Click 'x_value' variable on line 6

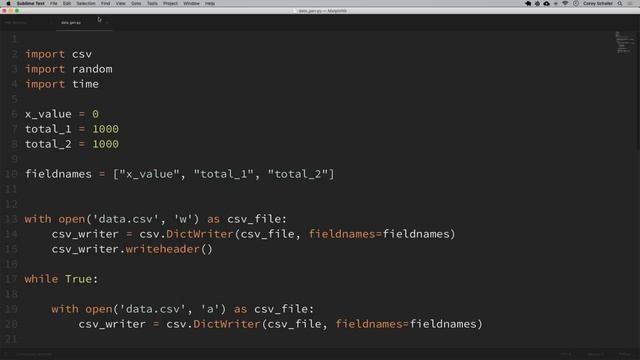[x=48, y=114]
